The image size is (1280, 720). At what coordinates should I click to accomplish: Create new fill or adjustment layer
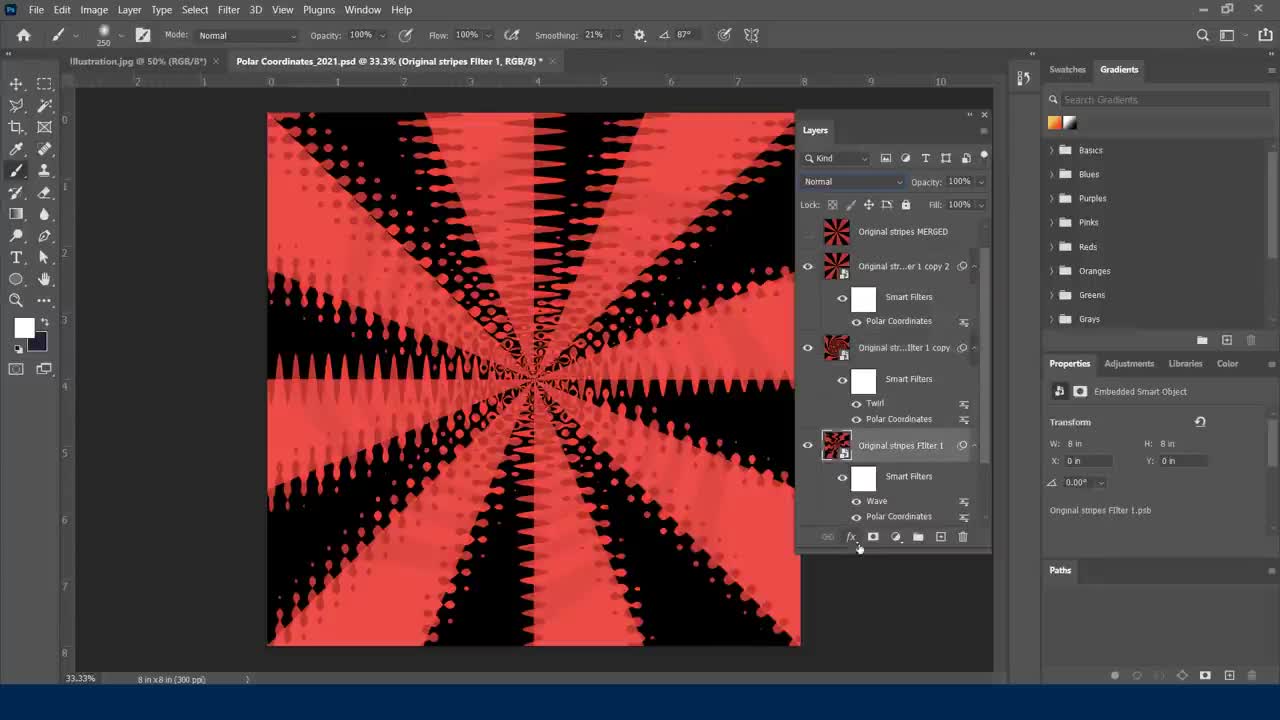(x=896, y=537)
